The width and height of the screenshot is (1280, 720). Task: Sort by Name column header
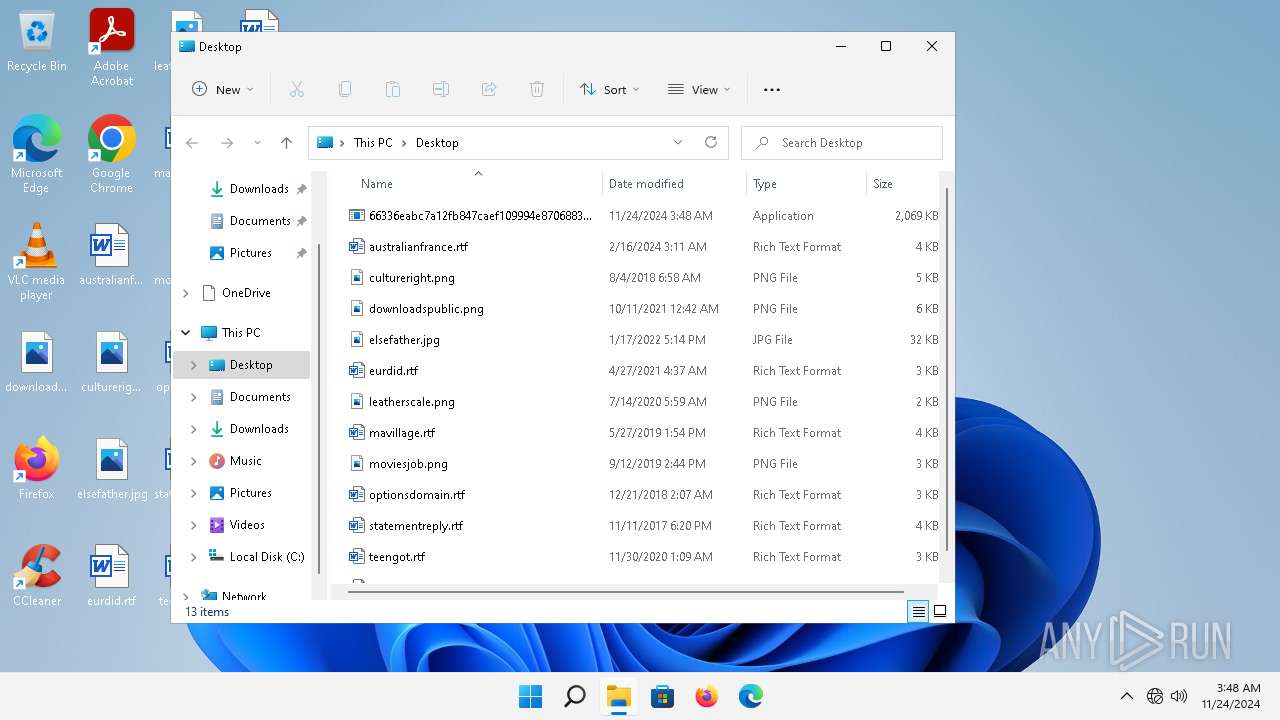tap(376, 184)
